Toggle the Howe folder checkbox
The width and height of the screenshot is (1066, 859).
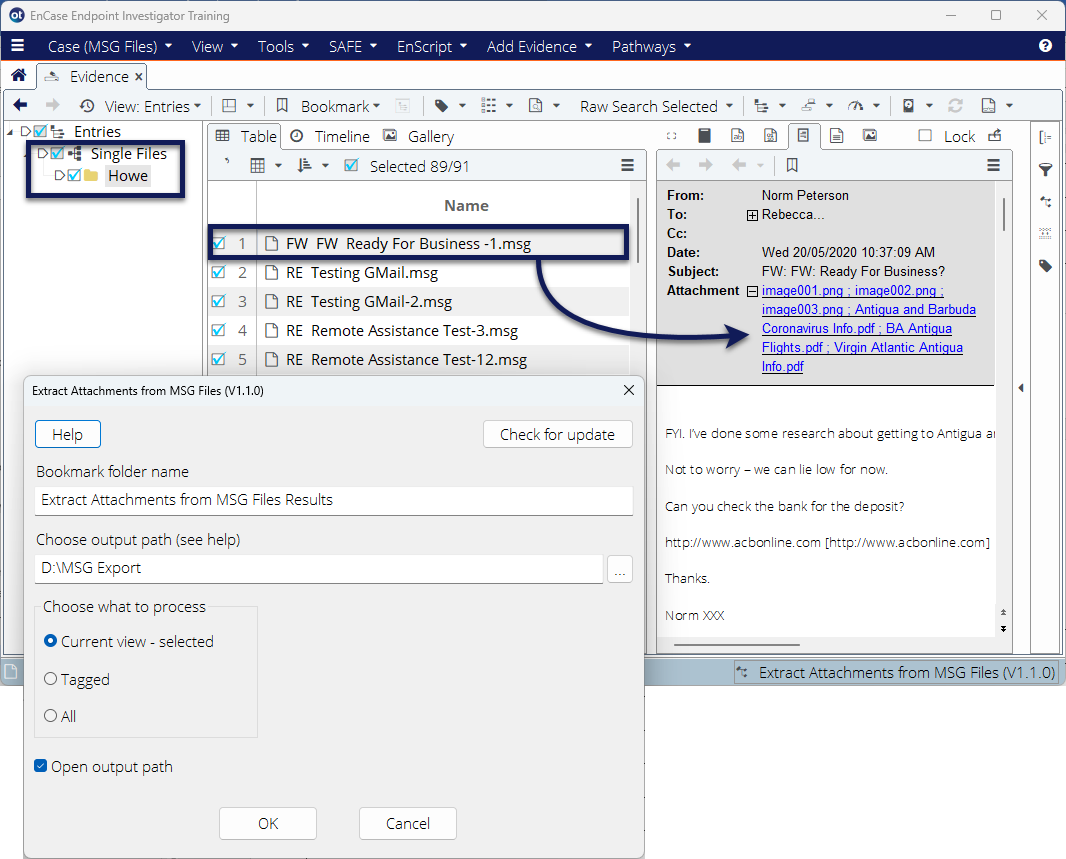point(74,175)
